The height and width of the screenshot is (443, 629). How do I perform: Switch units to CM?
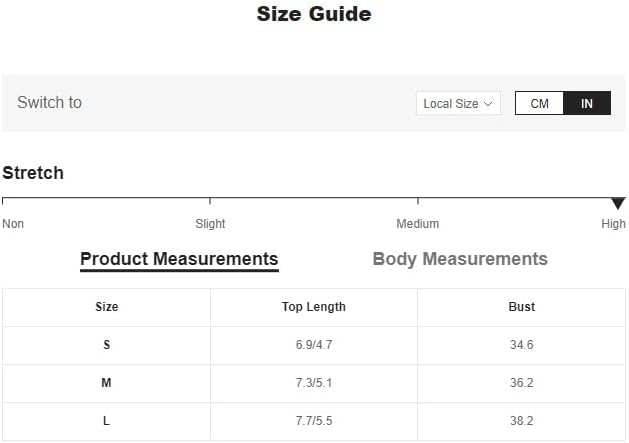[x=540, y=103]
